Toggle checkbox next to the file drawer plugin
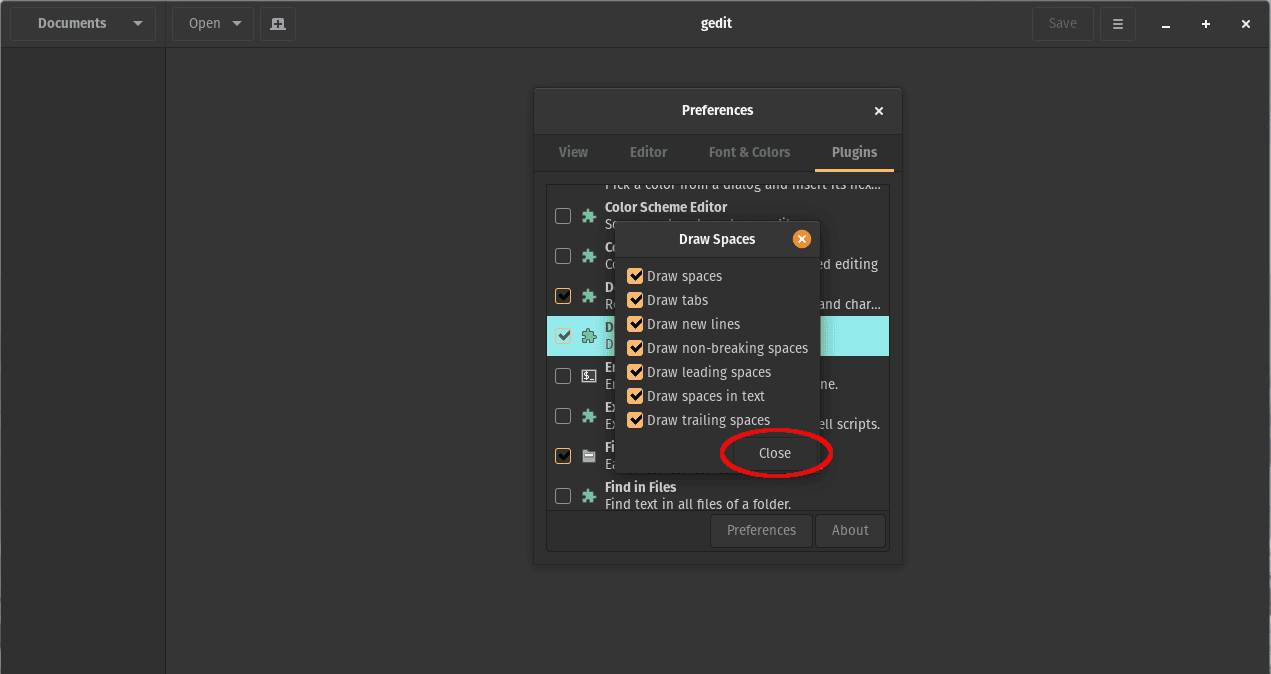 [x=563, y=456]
